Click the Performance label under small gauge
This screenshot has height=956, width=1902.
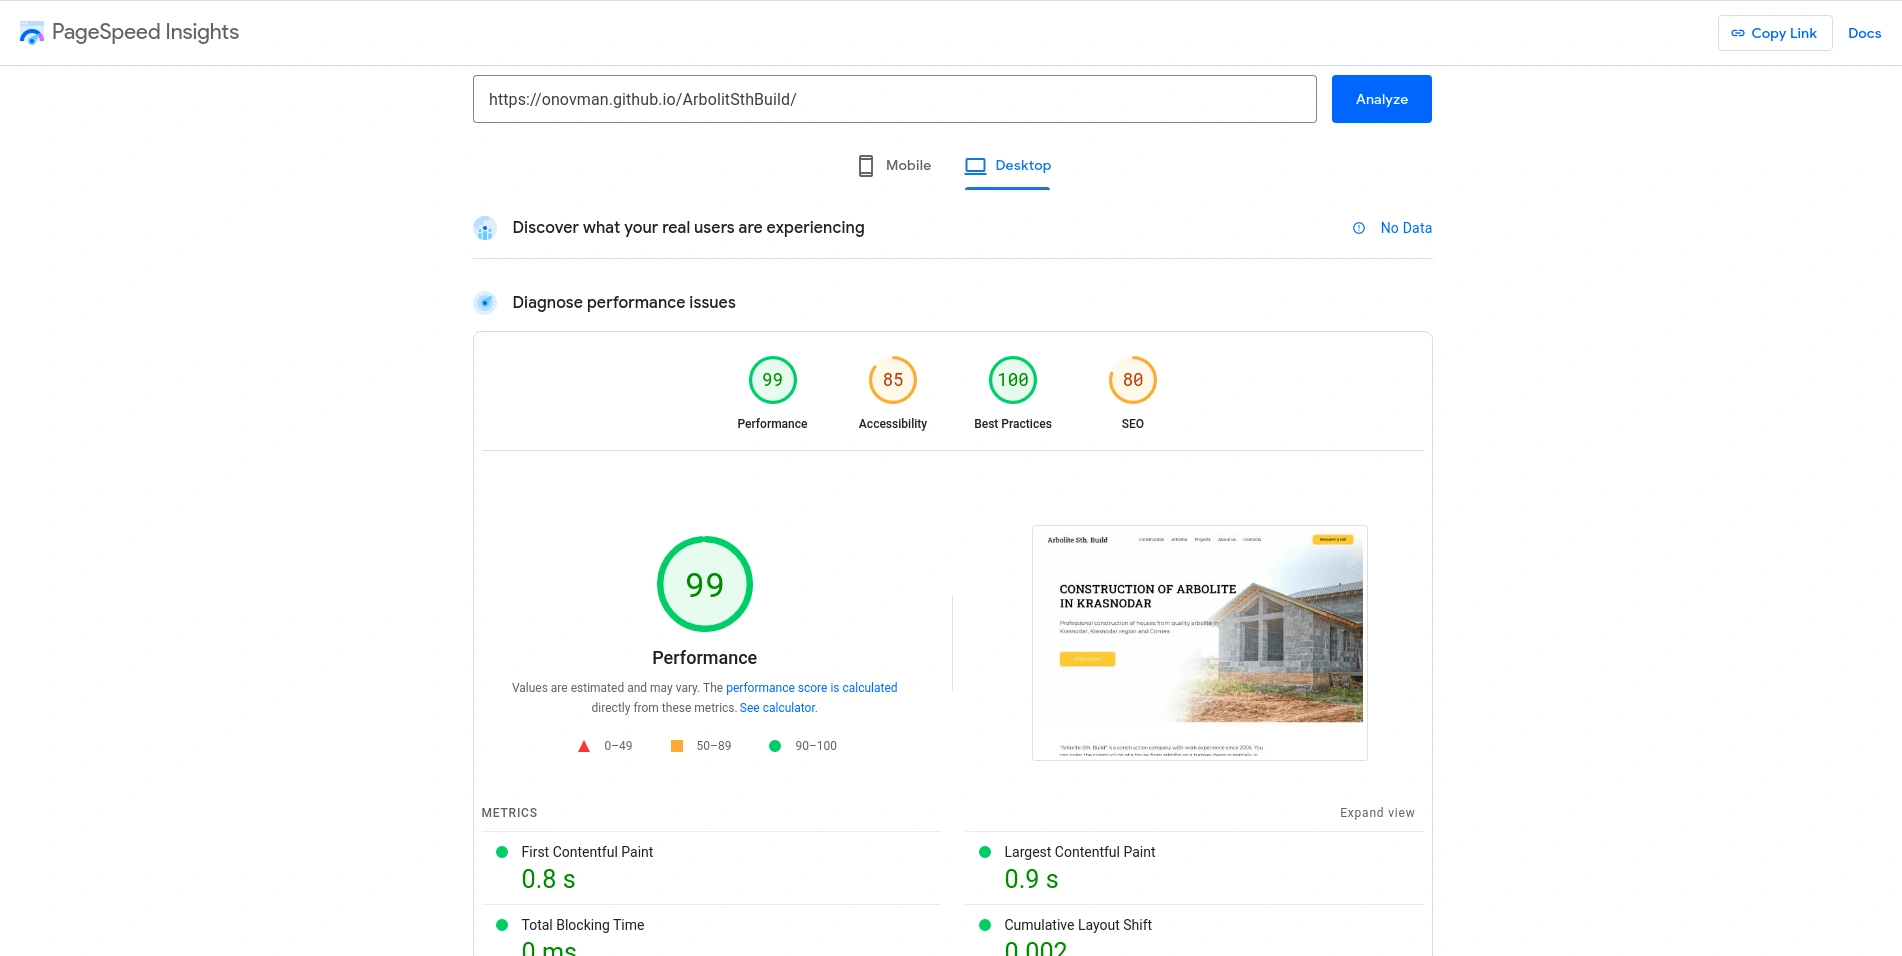pyautogui.click(x=772, y=424)
